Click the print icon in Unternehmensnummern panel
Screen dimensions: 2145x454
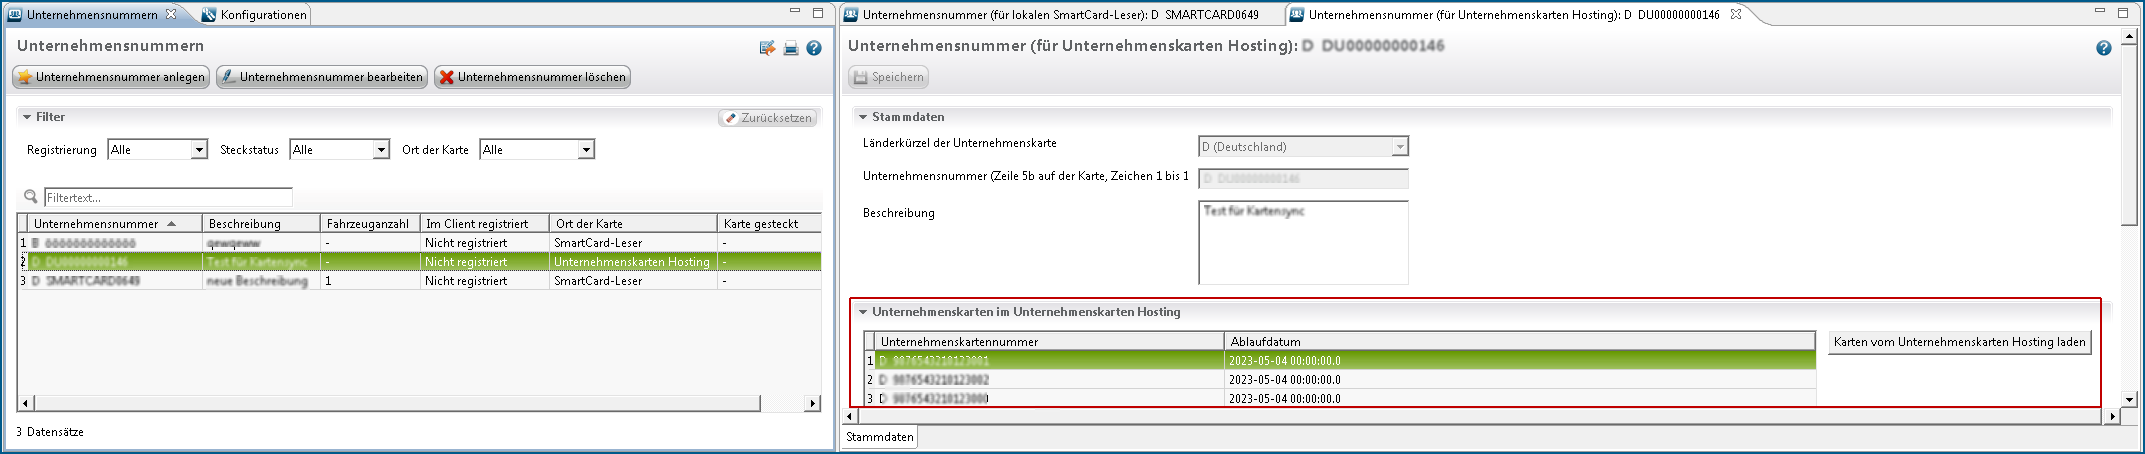[790, 48]
